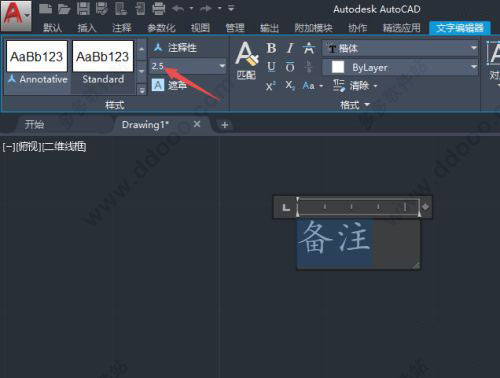Toggle strikethrough text formatting
500x378 pixels.
[x=309, y=48]
